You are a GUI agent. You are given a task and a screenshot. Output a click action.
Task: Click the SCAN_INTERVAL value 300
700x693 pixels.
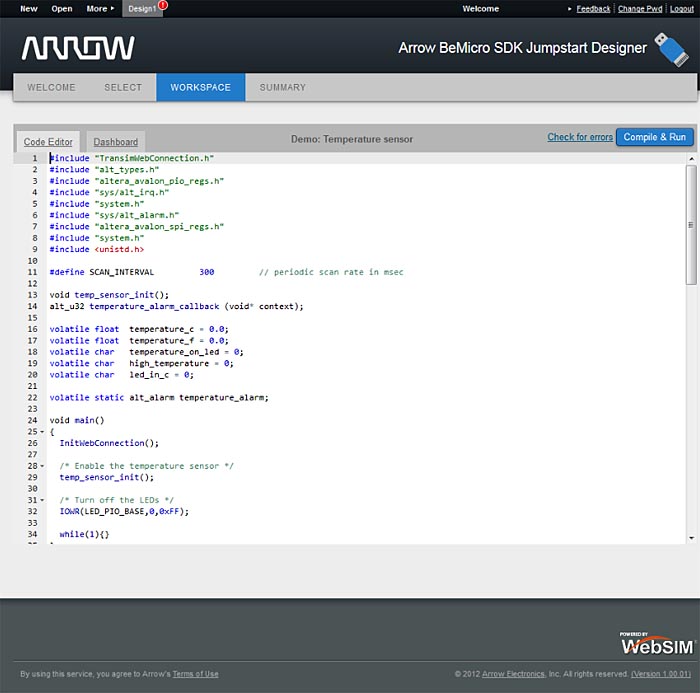pyautogui.click(x=207, y=272)
